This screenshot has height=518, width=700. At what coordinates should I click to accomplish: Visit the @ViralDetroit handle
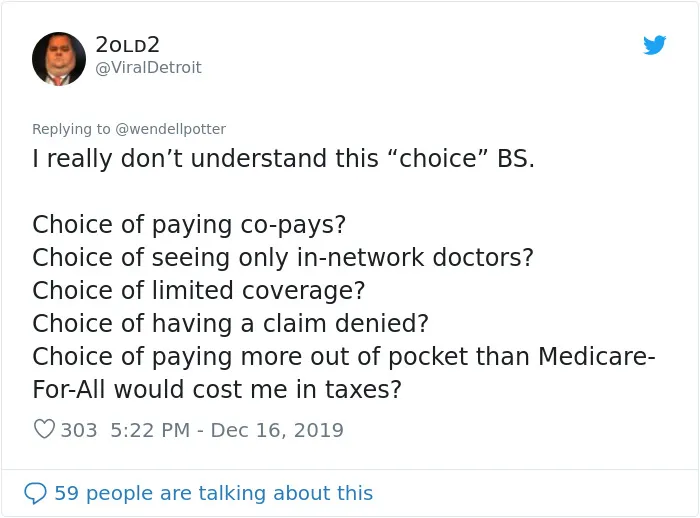(x=149, y=67)
